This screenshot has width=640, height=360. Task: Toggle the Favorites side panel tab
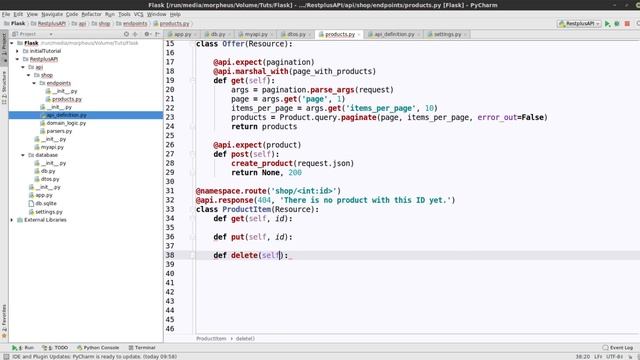point(4,322)
